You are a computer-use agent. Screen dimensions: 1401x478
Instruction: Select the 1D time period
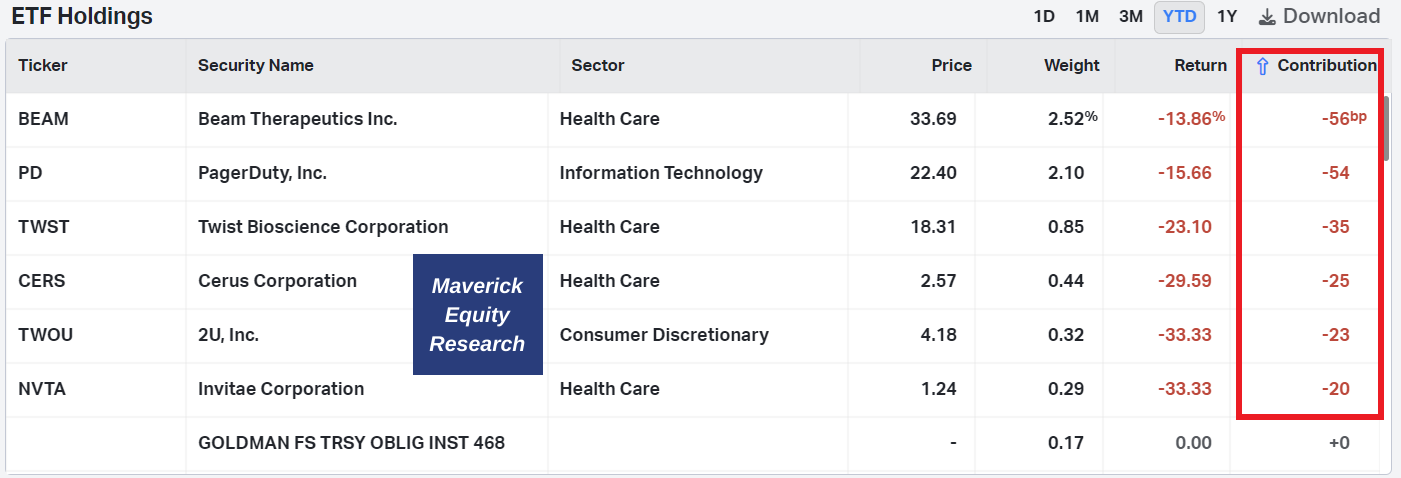(1044, 16)
